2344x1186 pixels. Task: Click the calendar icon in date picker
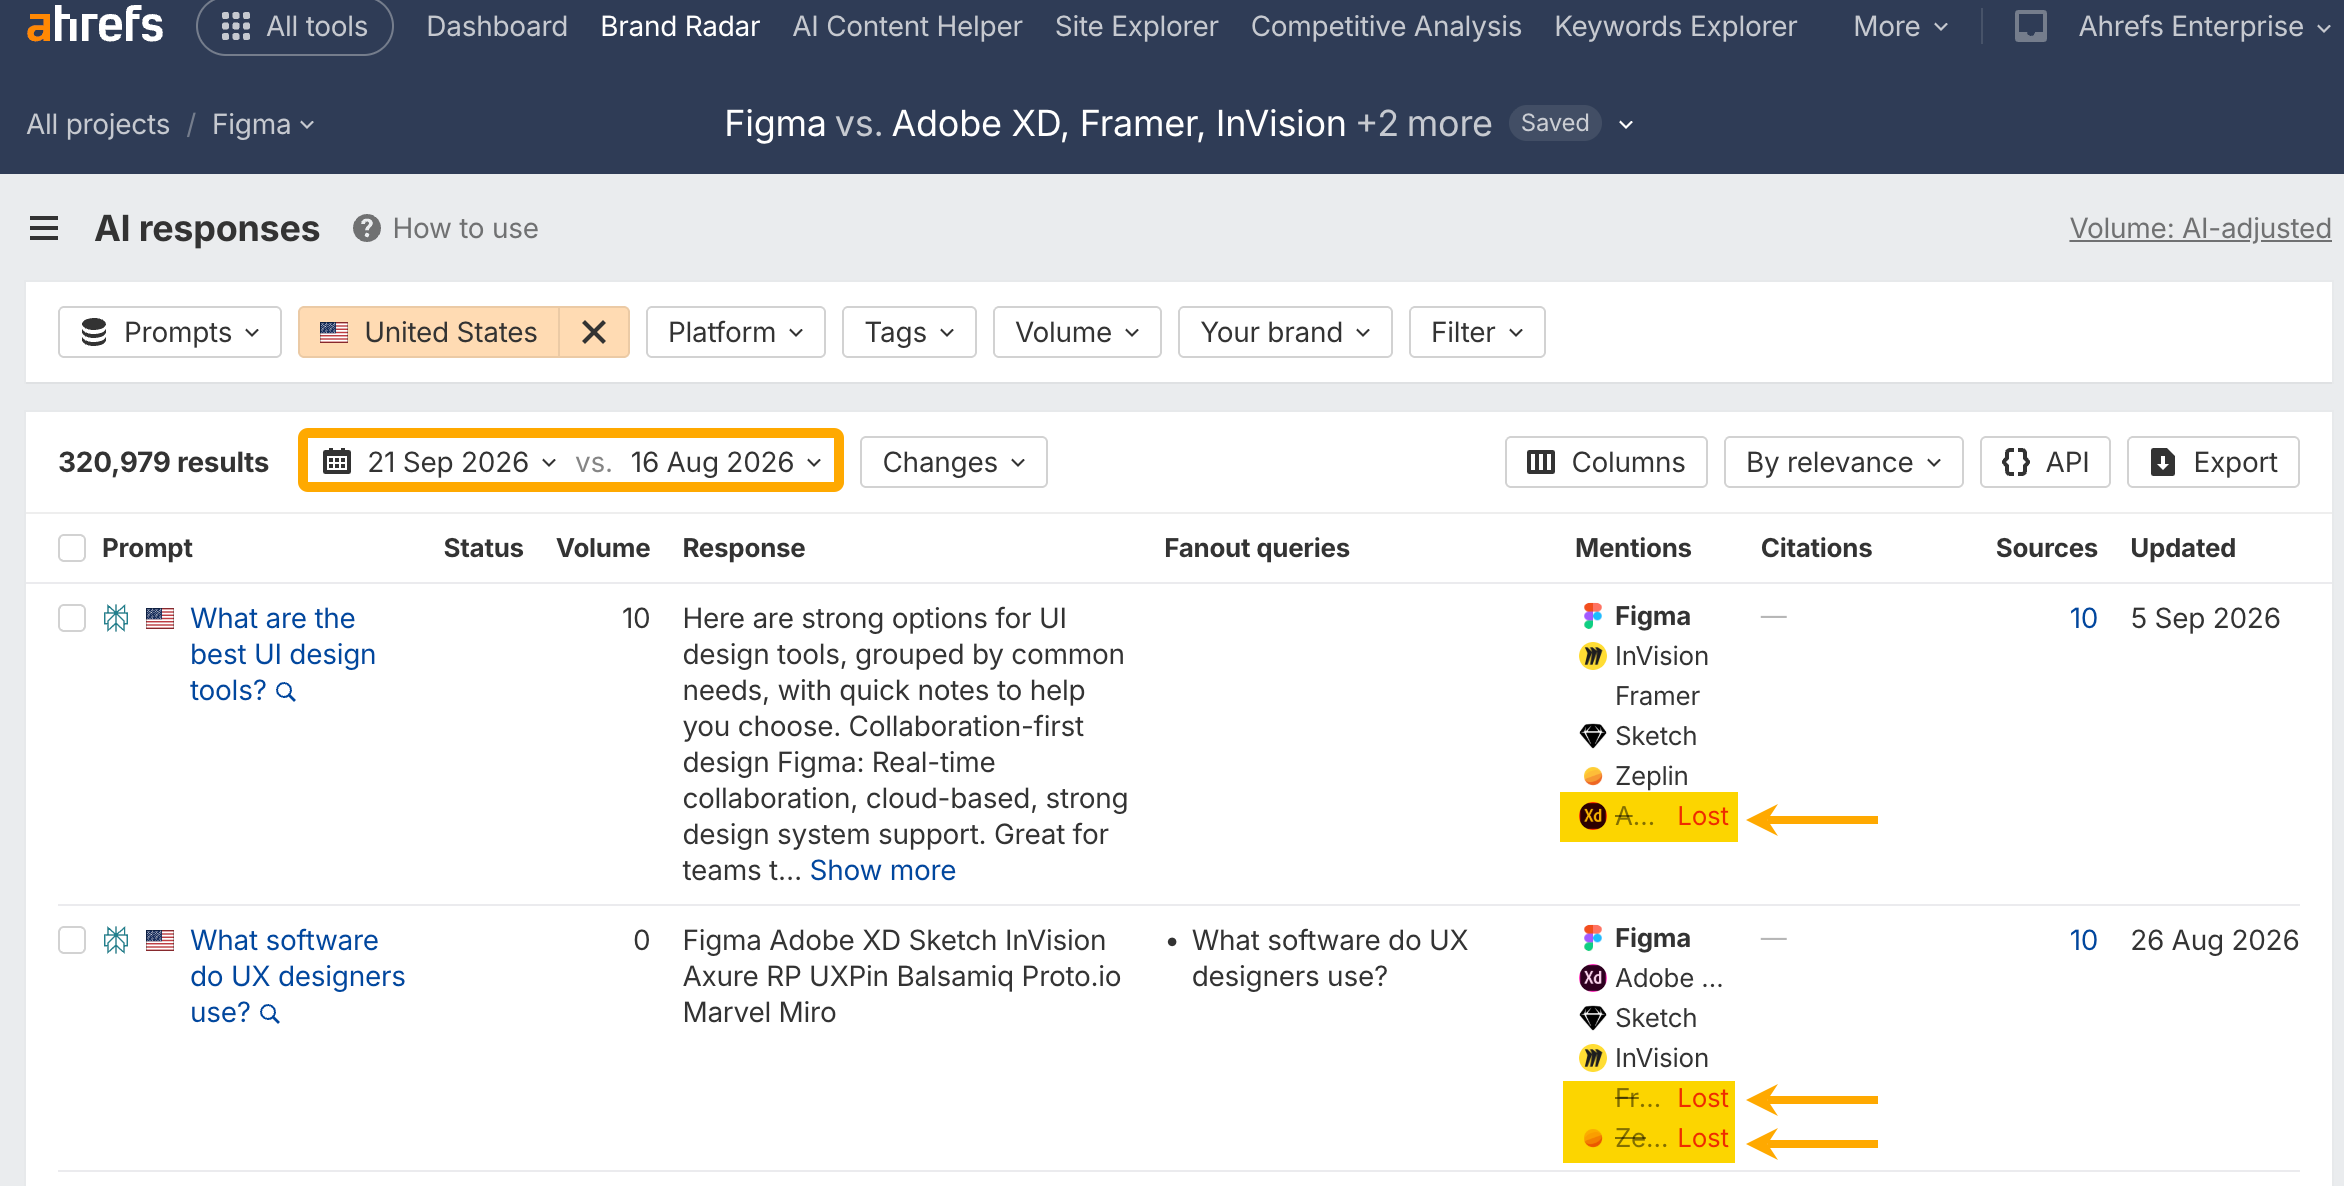tap(337, 461)
